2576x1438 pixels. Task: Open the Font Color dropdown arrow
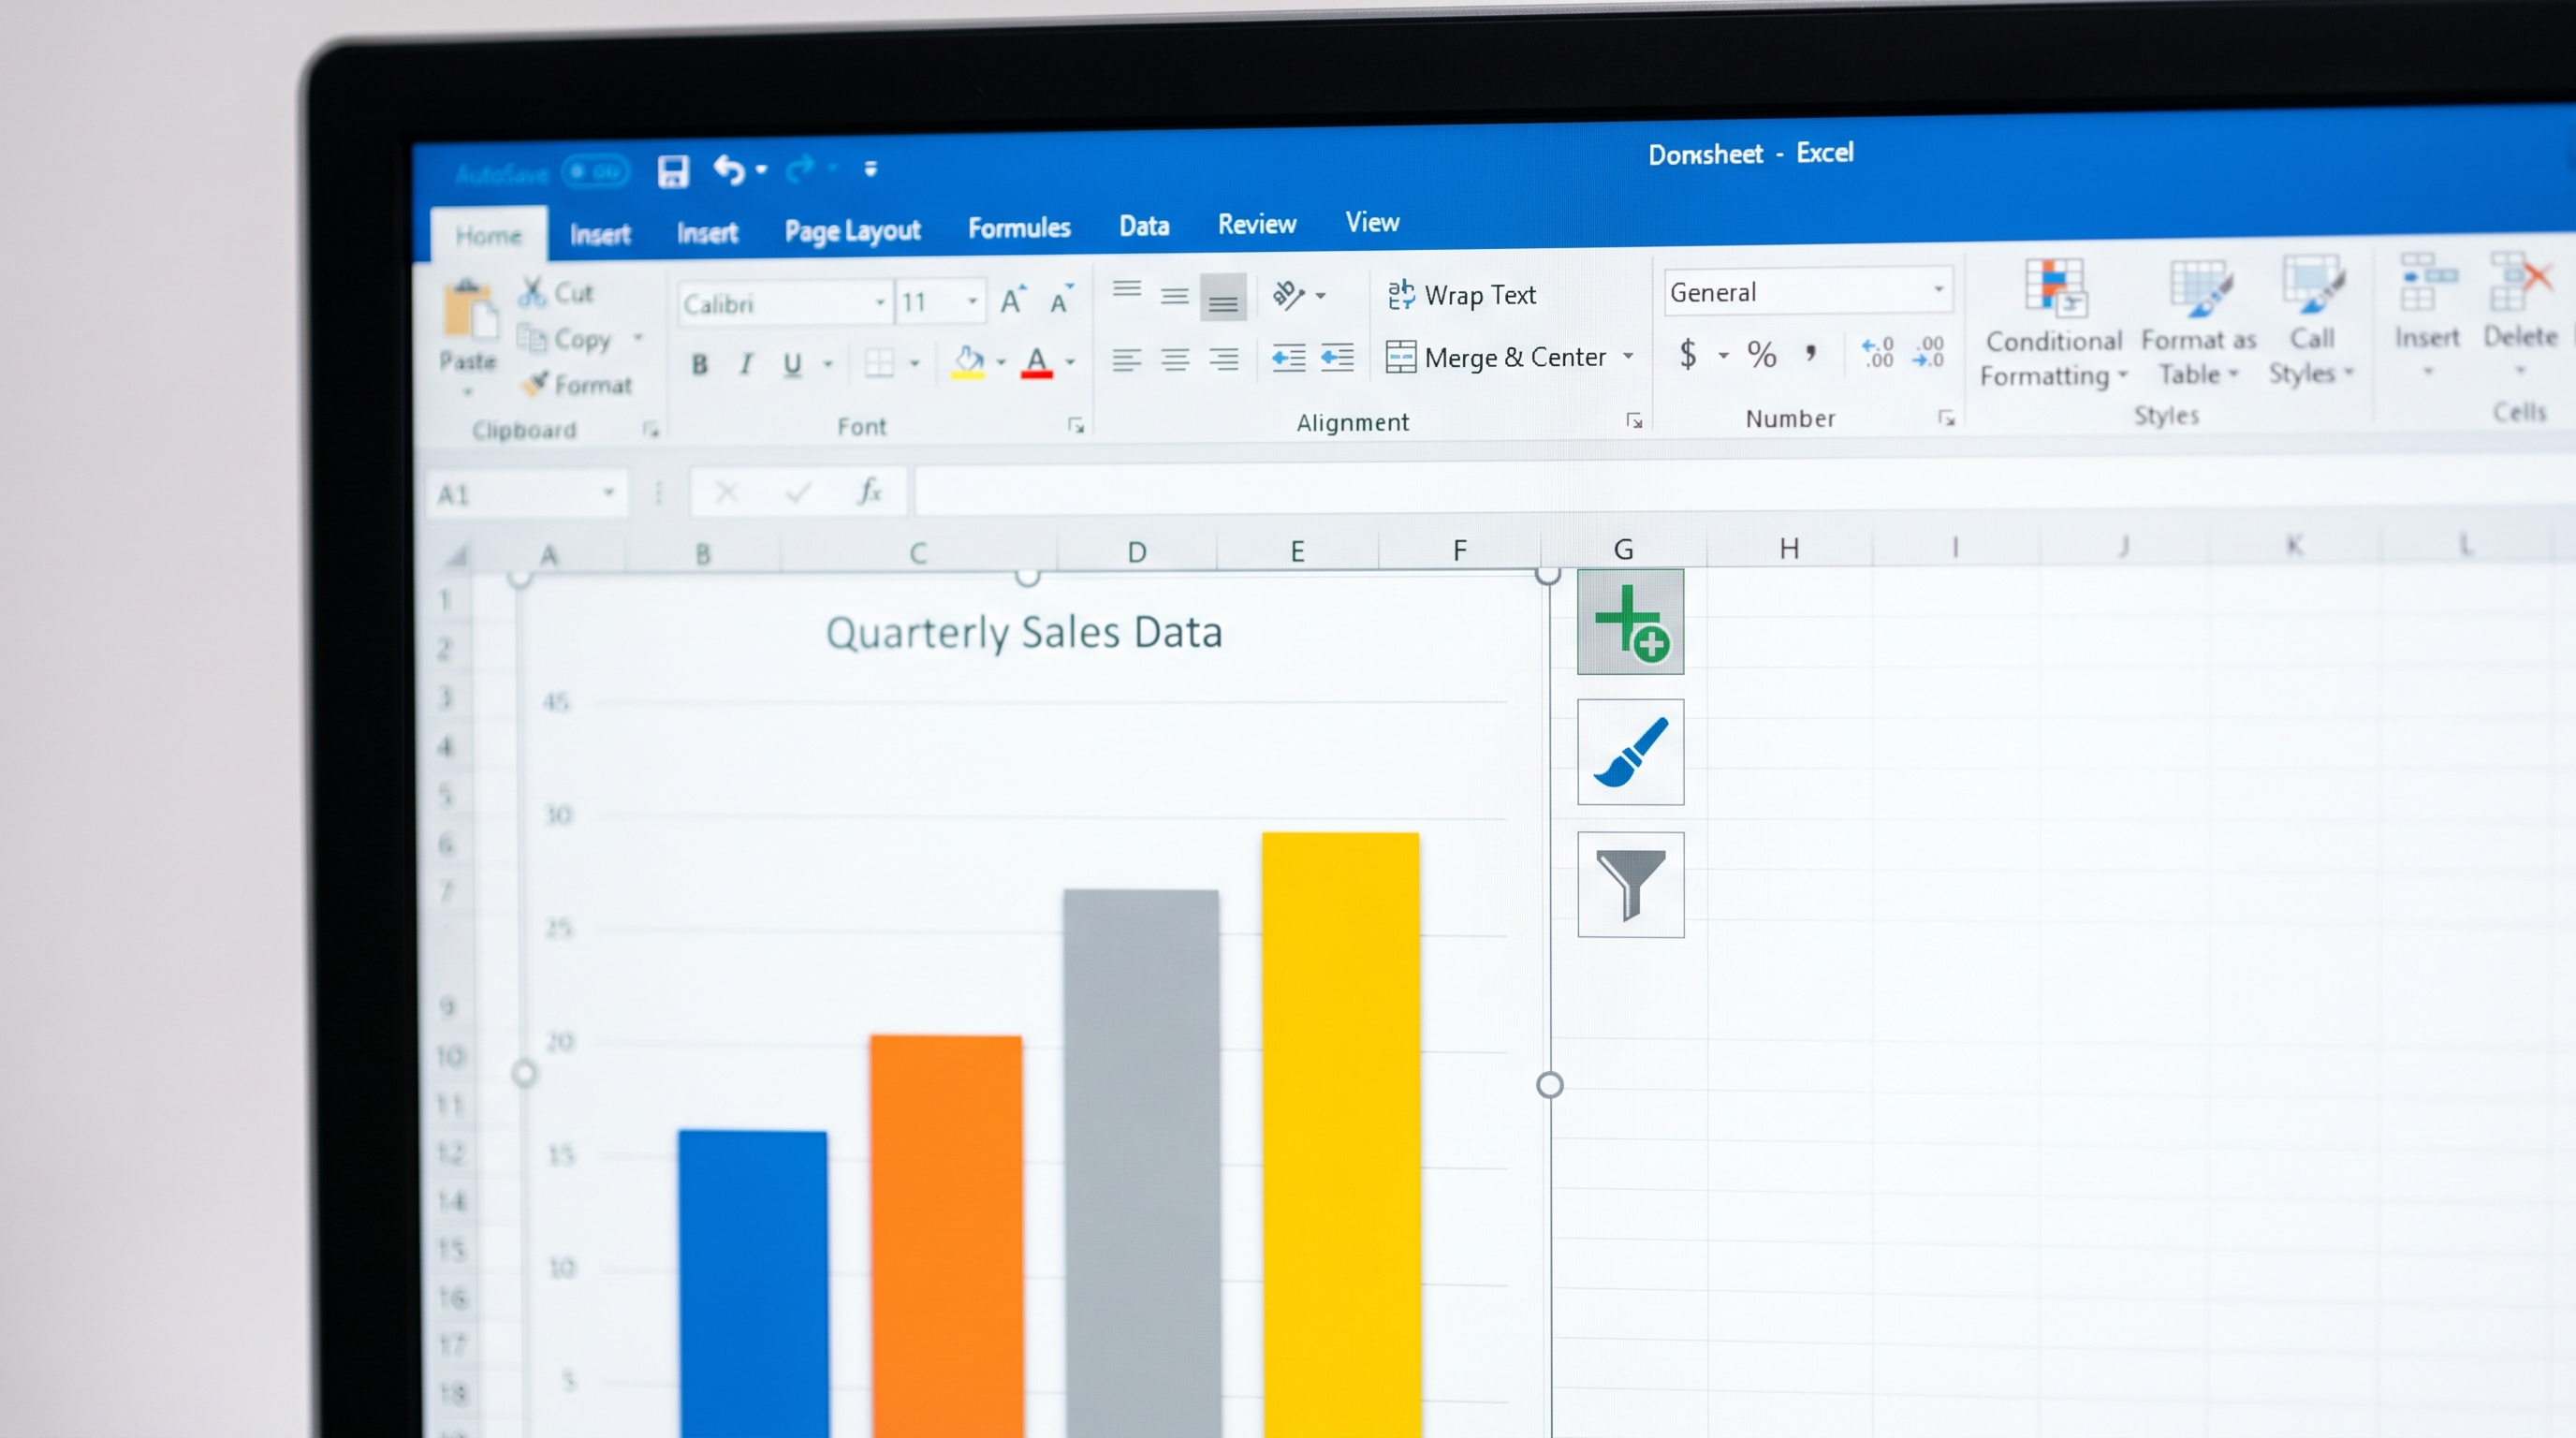tap(1070, 361)
